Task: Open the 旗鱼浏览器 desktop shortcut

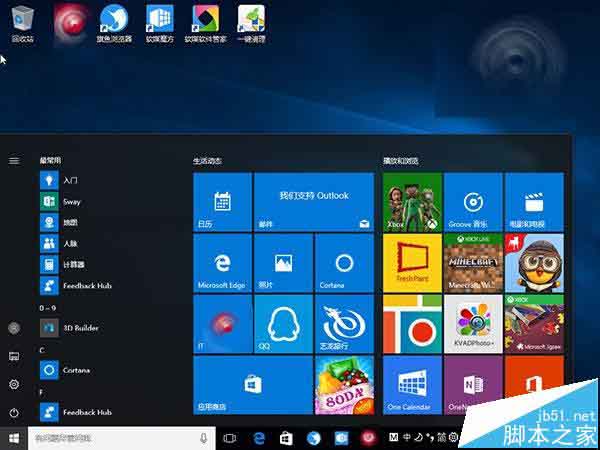Action: click(114, 24)
